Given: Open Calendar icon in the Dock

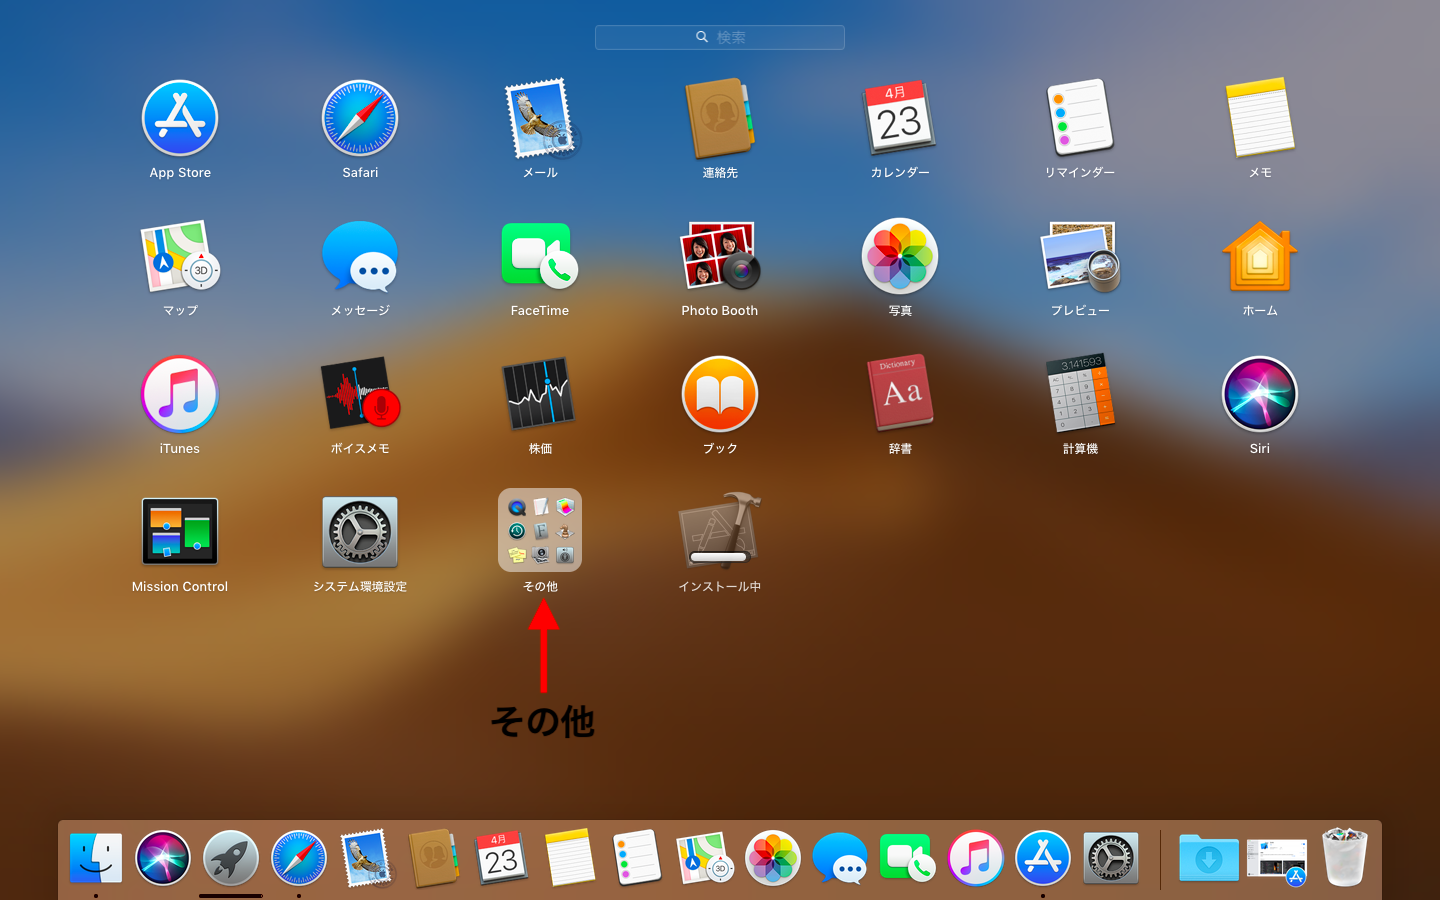Looking at the screenshot, I should [502, 858].
